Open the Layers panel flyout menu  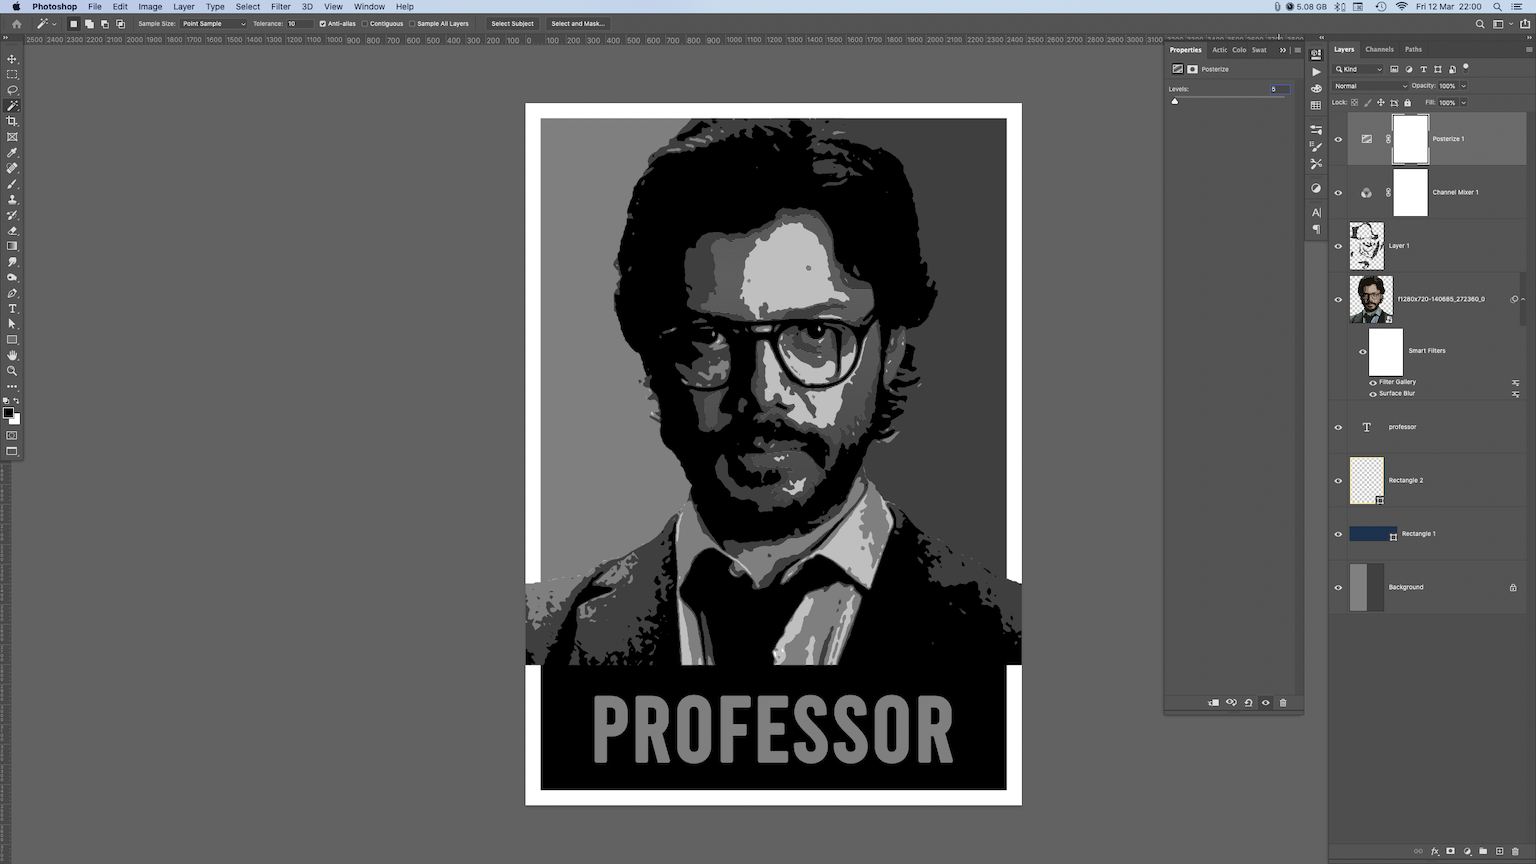click(x=1529, y=49)
